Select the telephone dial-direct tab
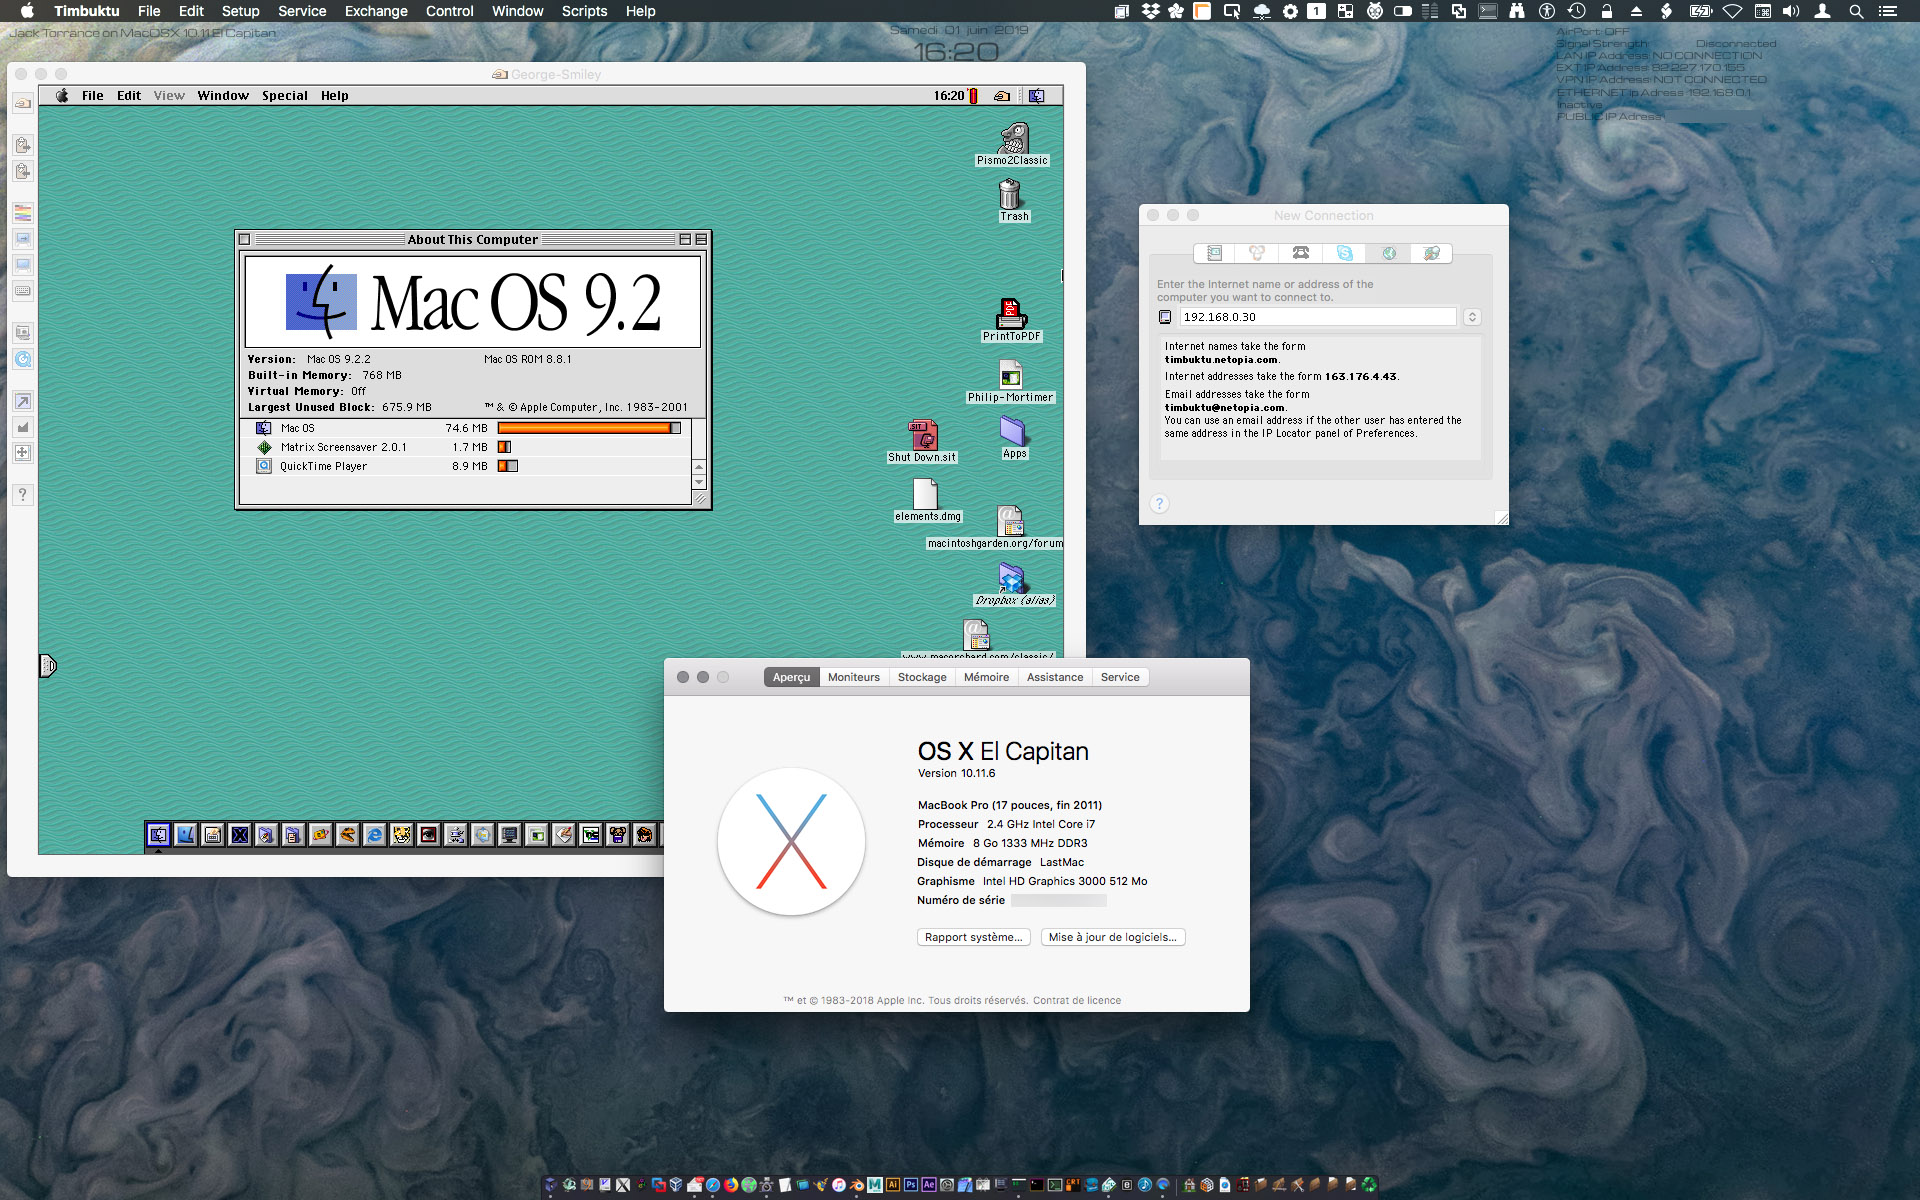 tap(1300, 253)
